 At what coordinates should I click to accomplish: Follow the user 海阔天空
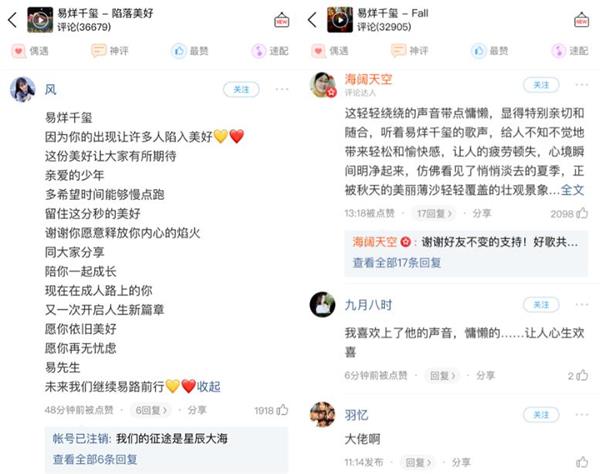pos(541,85)
